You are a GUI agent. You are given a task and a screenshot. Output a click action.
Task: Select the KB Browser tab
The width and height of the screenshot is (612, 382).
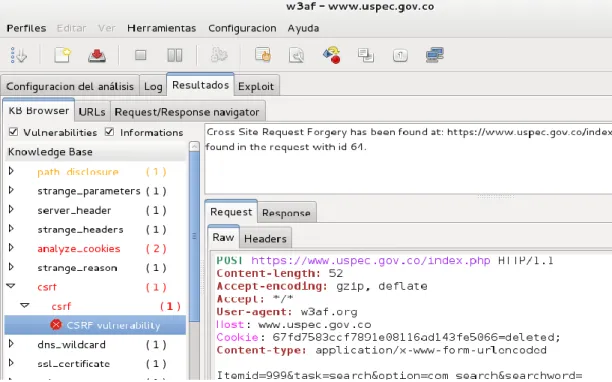[39, 111]
